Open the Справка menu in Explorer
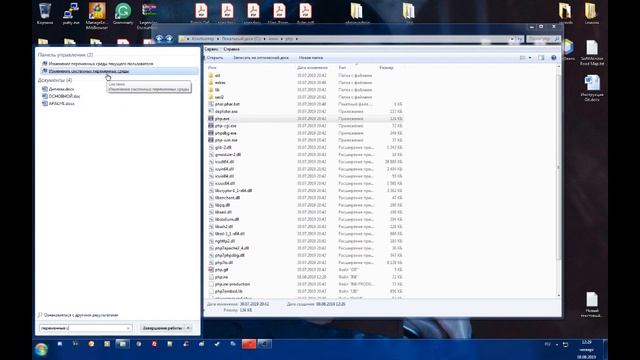 click(x=231, y=49)
